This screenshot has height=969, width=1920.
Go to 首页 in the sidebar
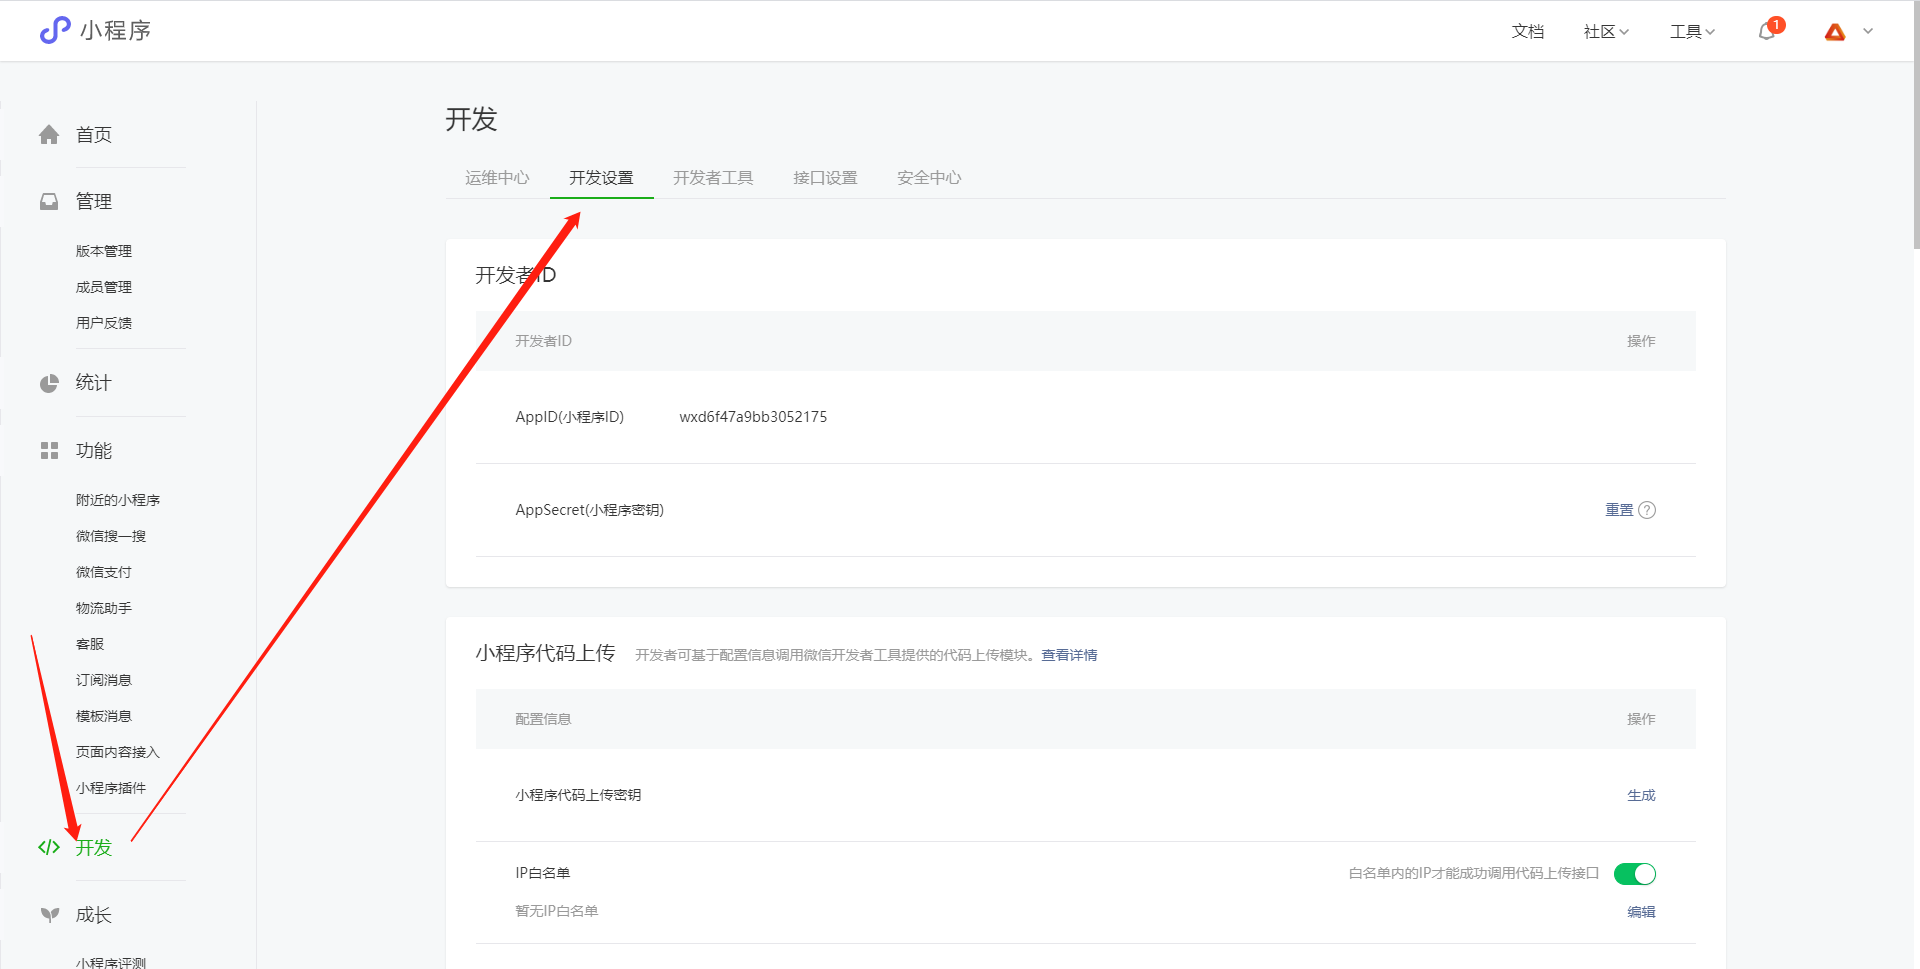tap(94, 135)
